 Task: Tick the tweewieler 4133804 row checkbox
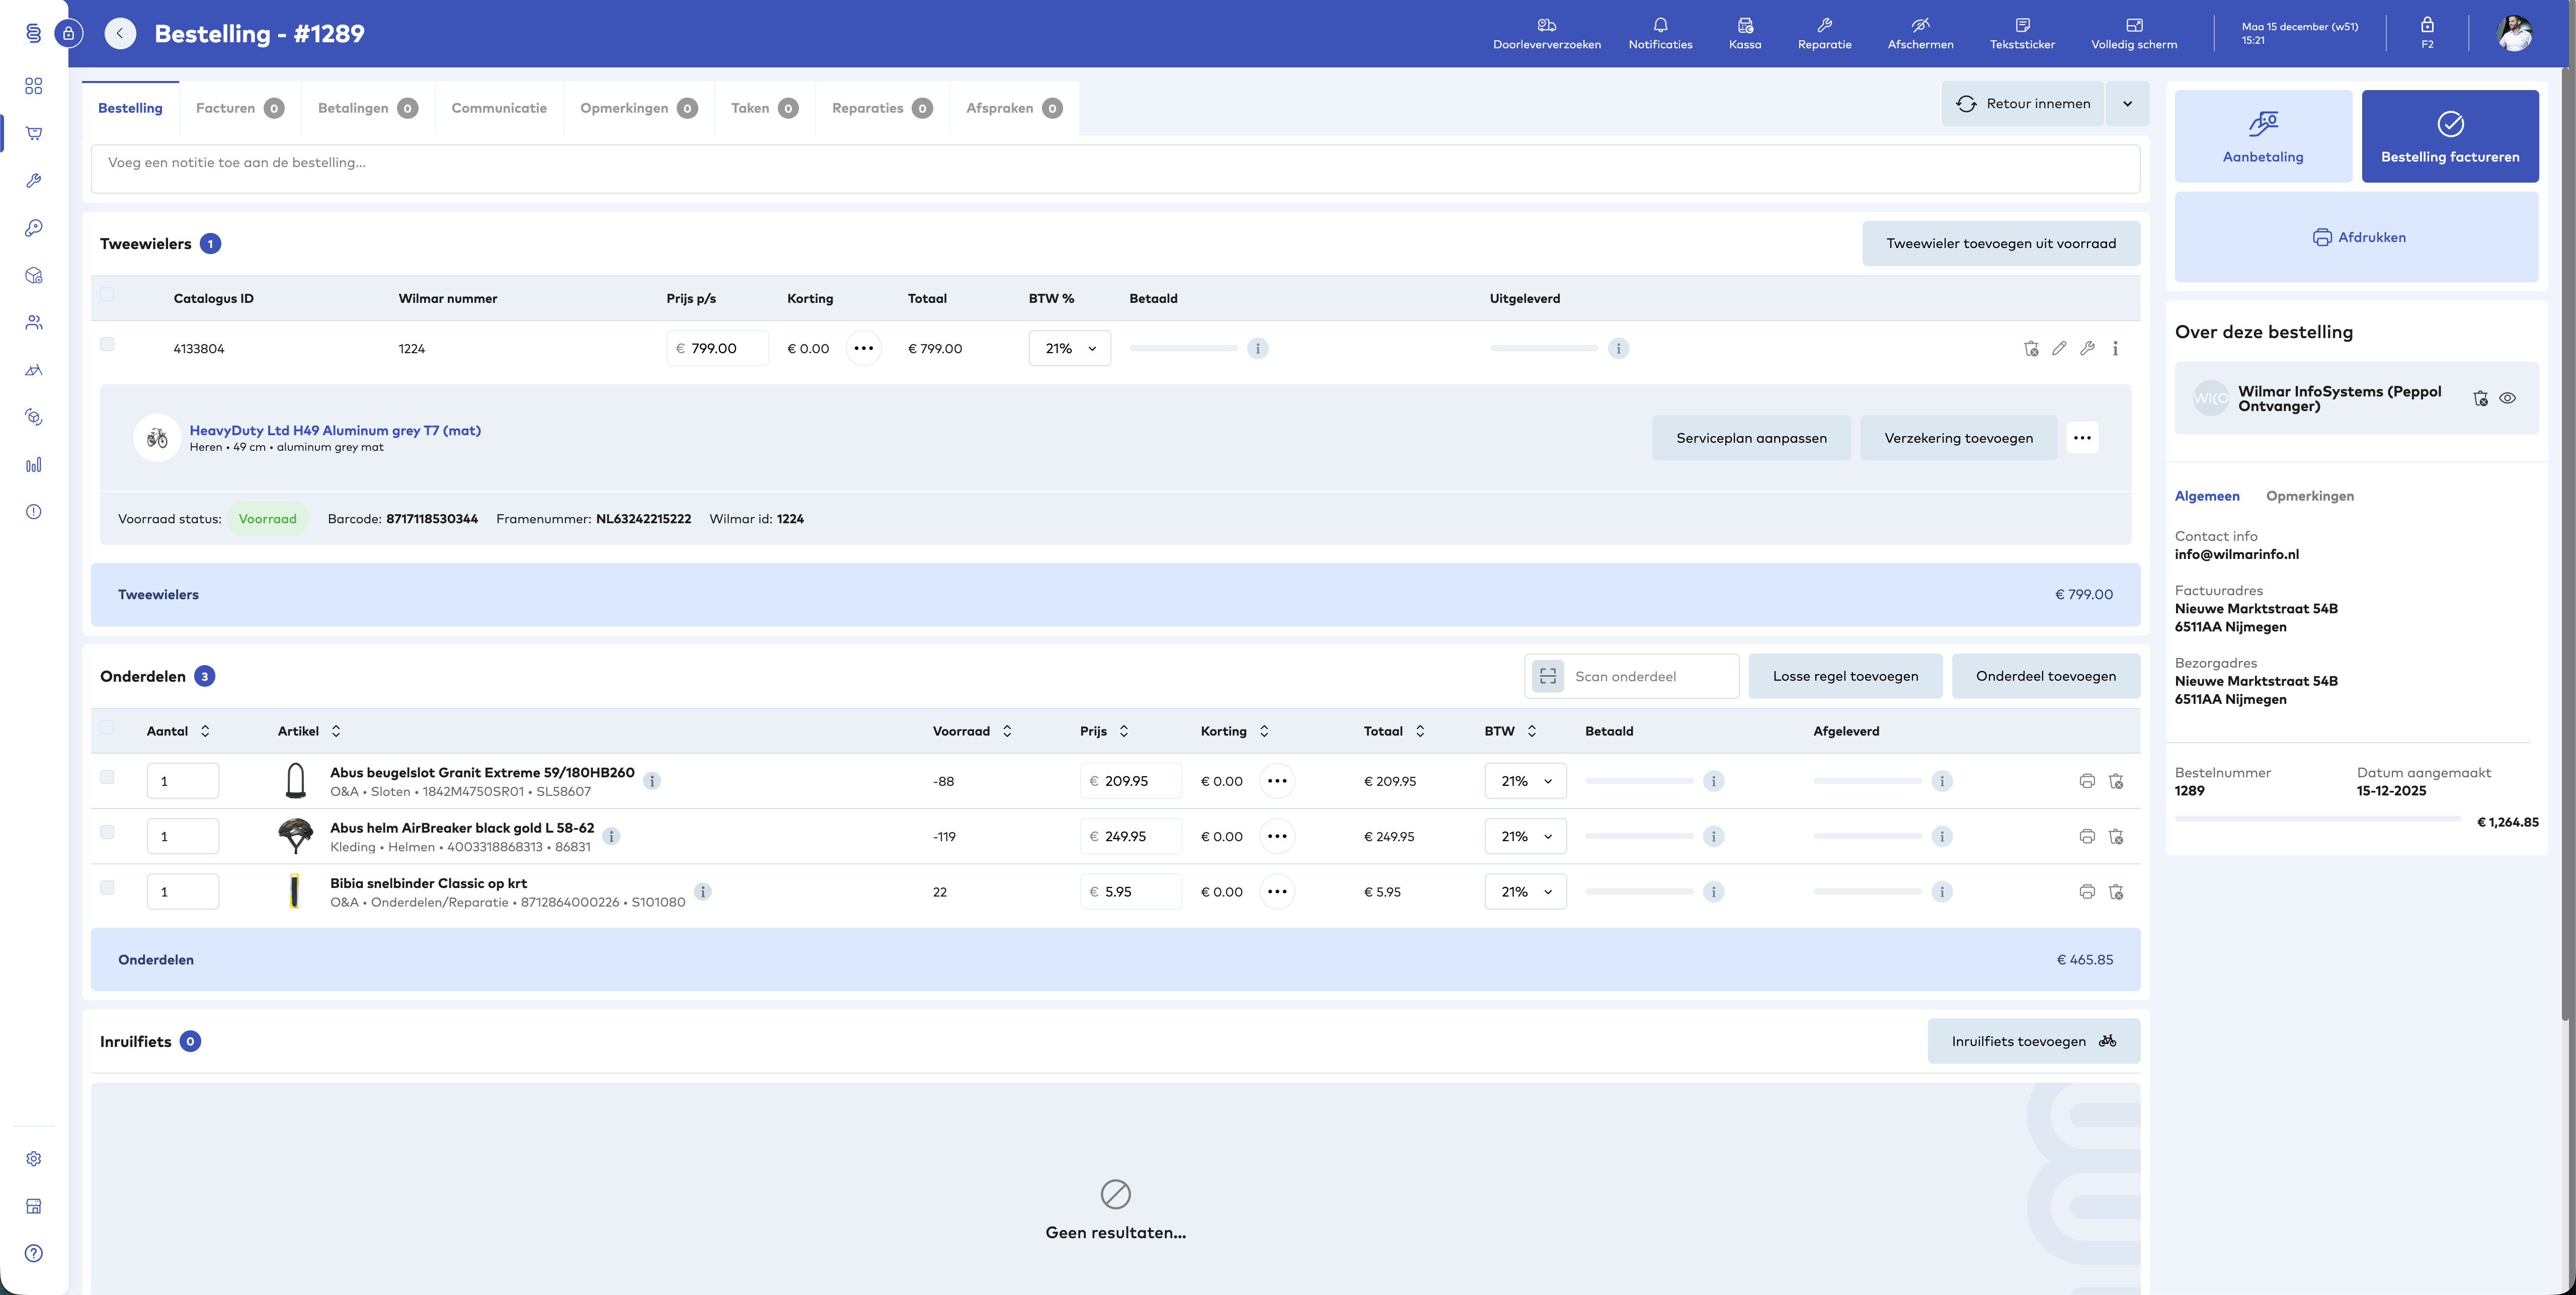tap(107, 344)
